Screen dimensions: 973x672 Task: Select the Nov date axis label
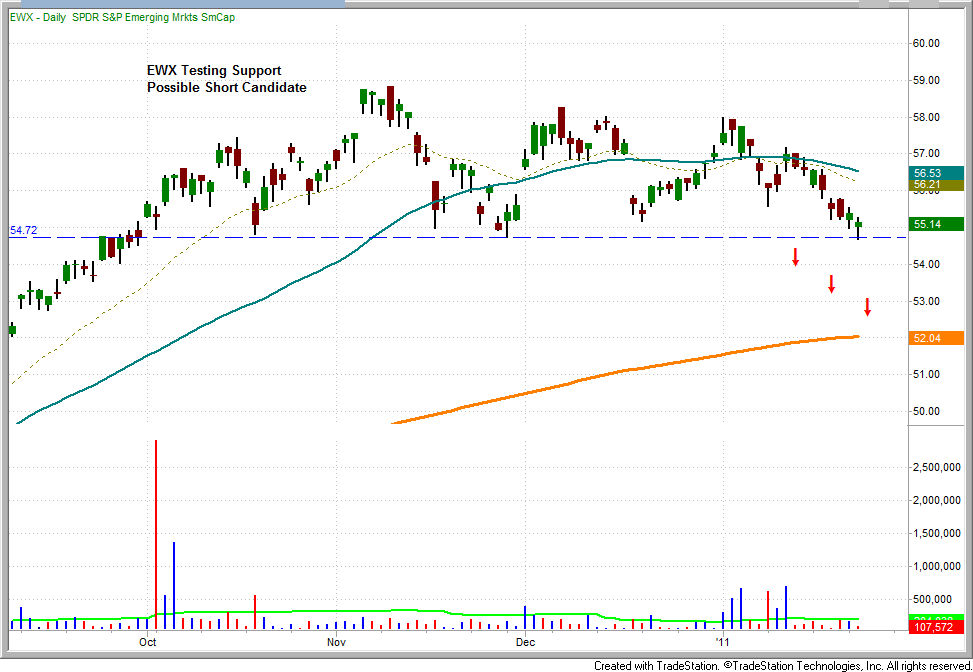336,642
